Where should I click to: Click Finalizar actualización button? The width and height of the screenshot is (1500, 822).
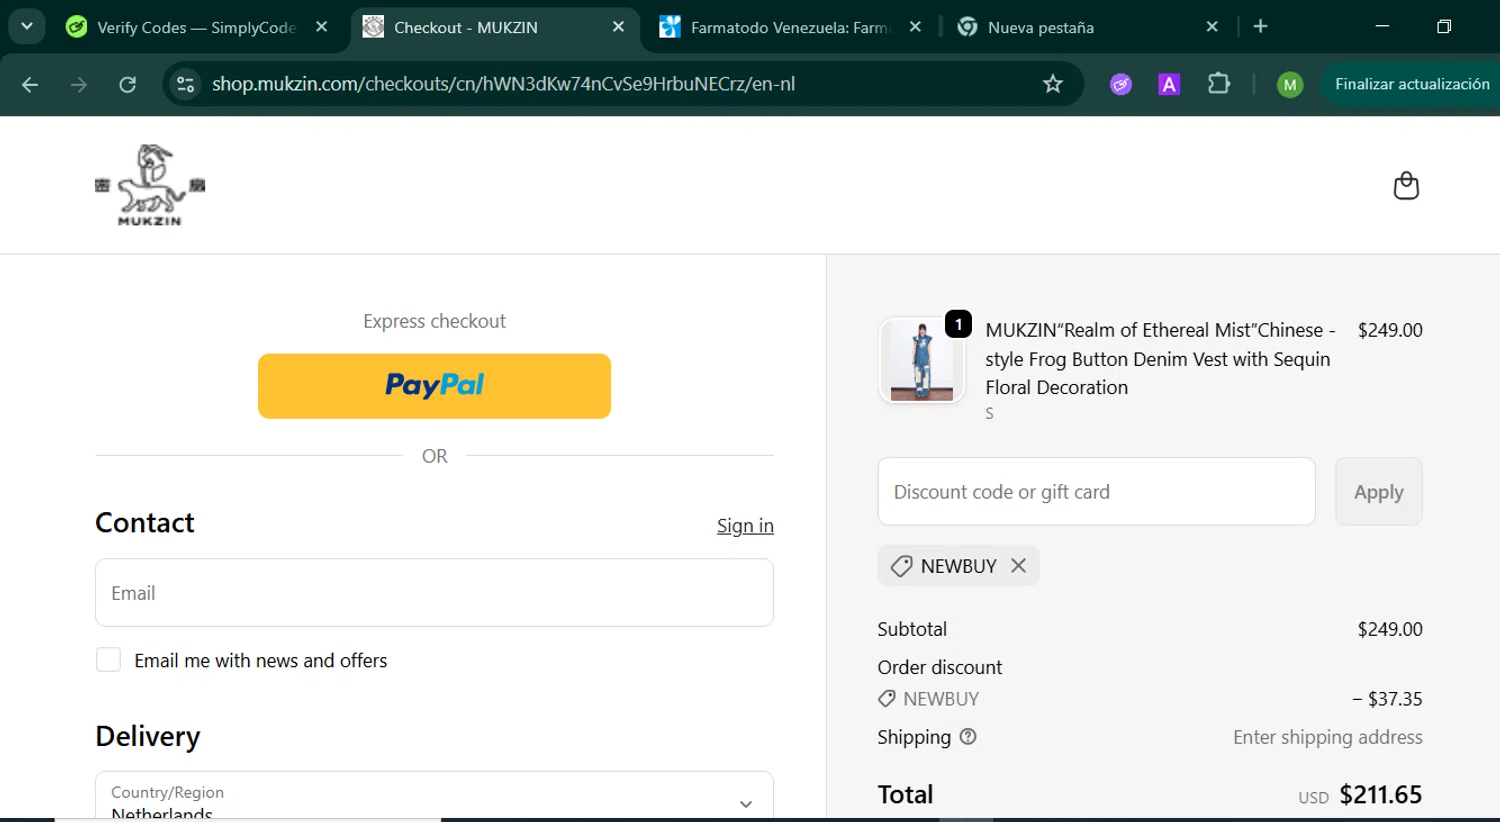pos(1411,84)
